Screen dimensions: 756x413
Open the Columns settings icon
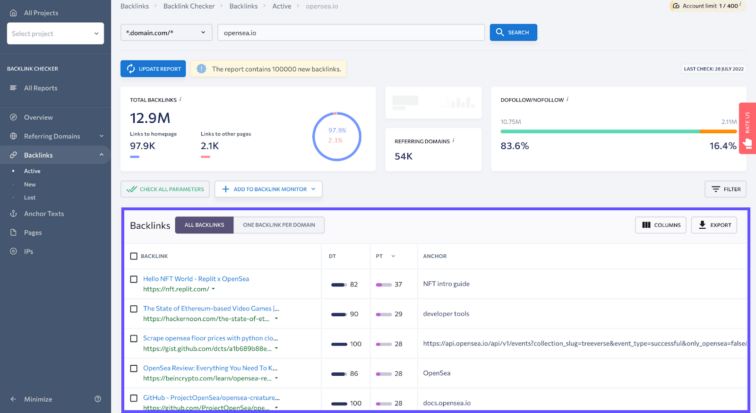pyautogui.click(x=646, y=225)
